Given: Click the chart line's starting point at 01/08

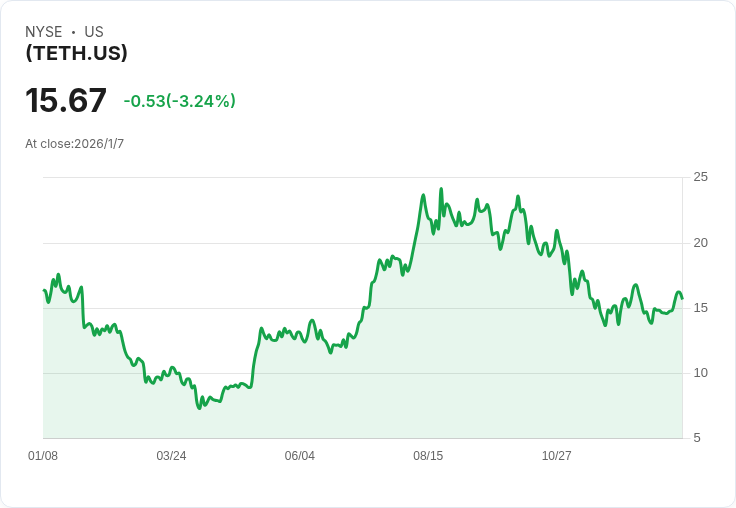Looking at the screenshot, I should 44,290.
